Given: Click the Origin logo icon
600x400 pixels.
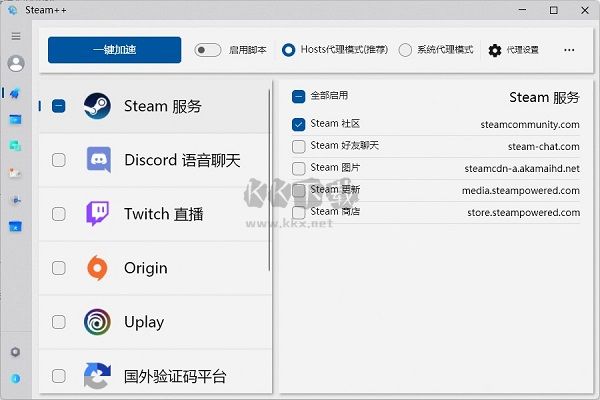Looking at the screenshot, I should click(x=97, y=268).
